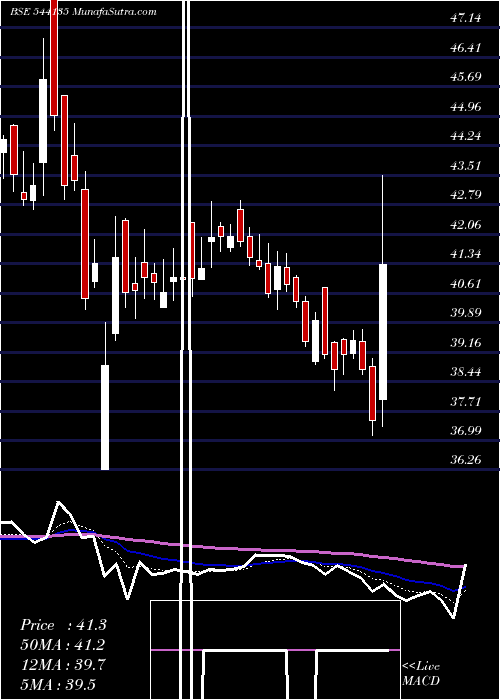Click the long white candle bottoming at 36.26
The height and width of the screenshot is (700, 500).
click(105, 417)
